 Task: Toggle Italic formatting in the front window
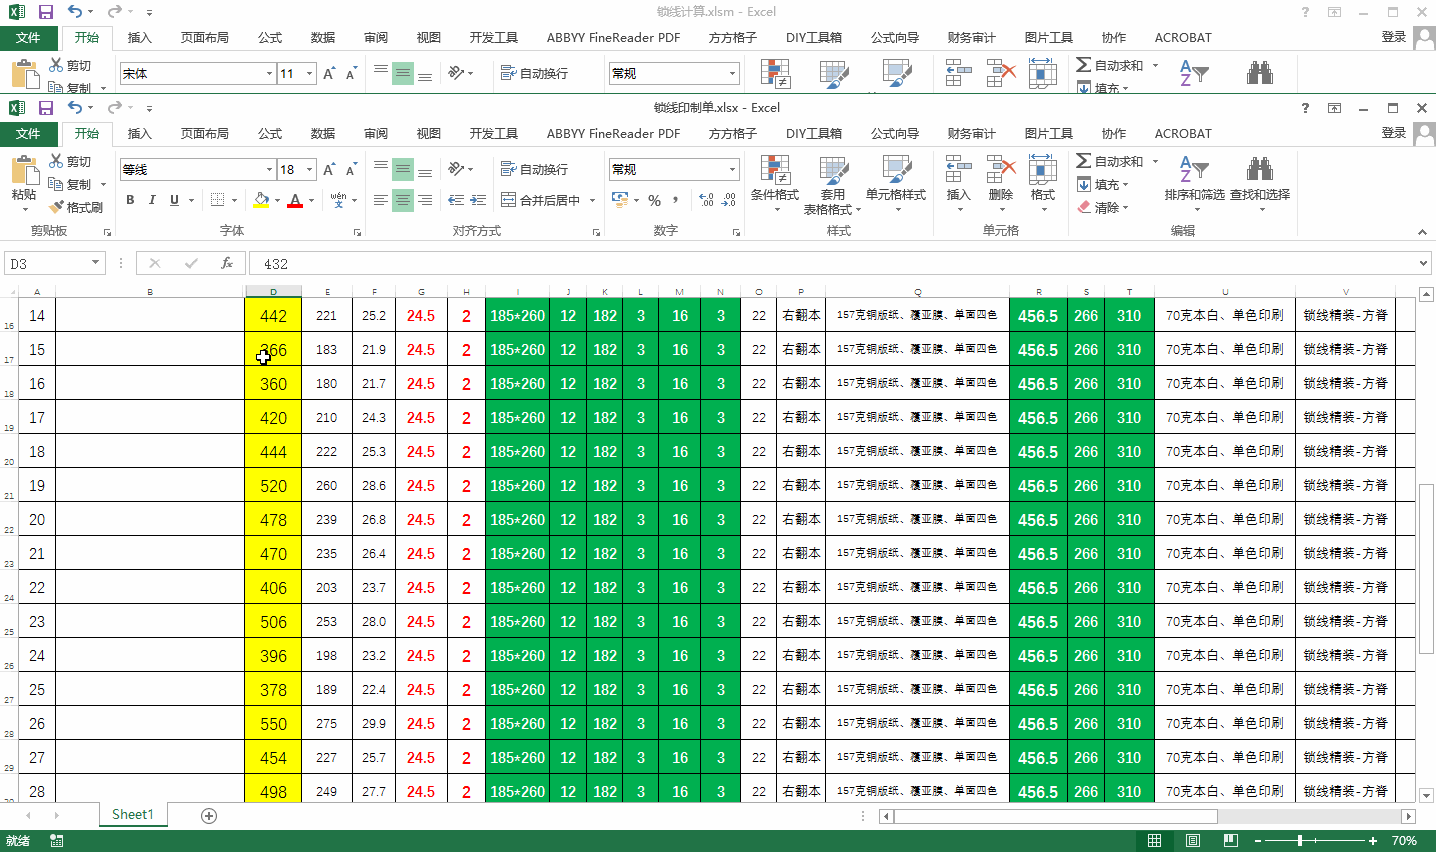[x=152, y=200]
